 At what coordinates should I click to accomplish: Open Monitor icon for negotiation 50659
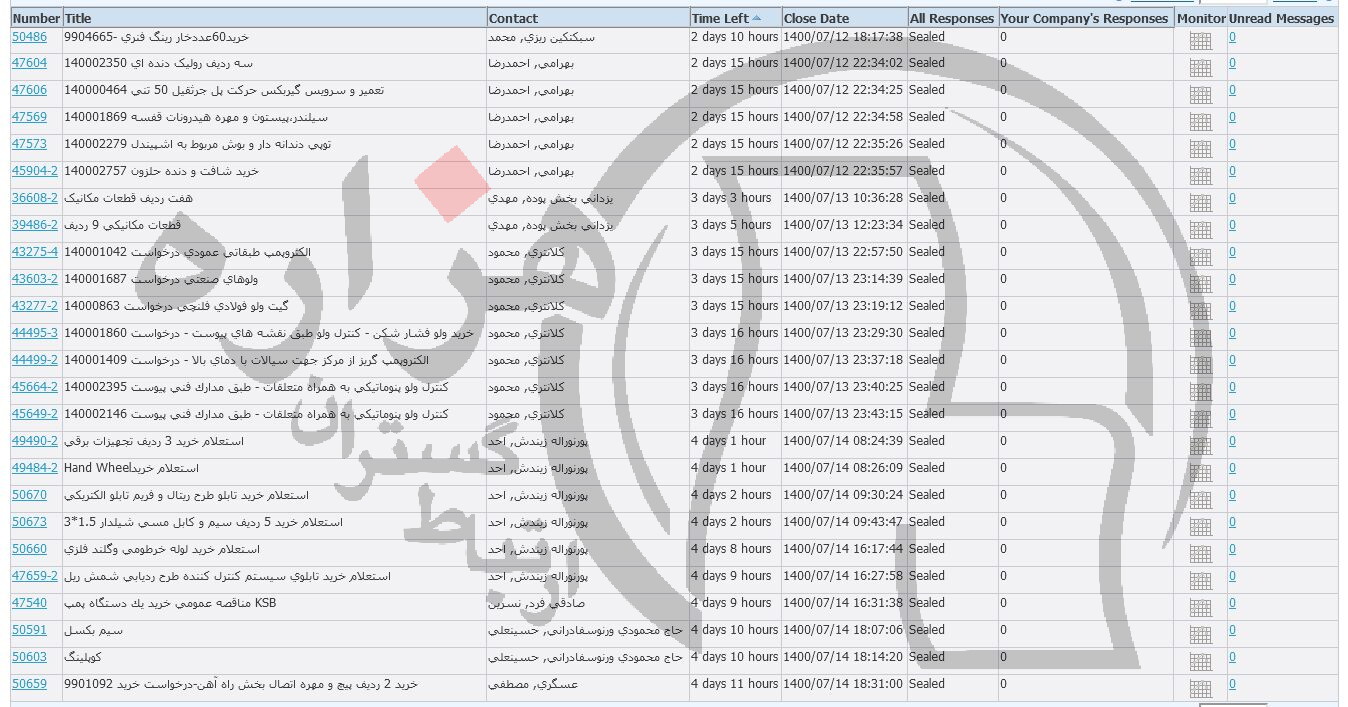coord(1200,689)
